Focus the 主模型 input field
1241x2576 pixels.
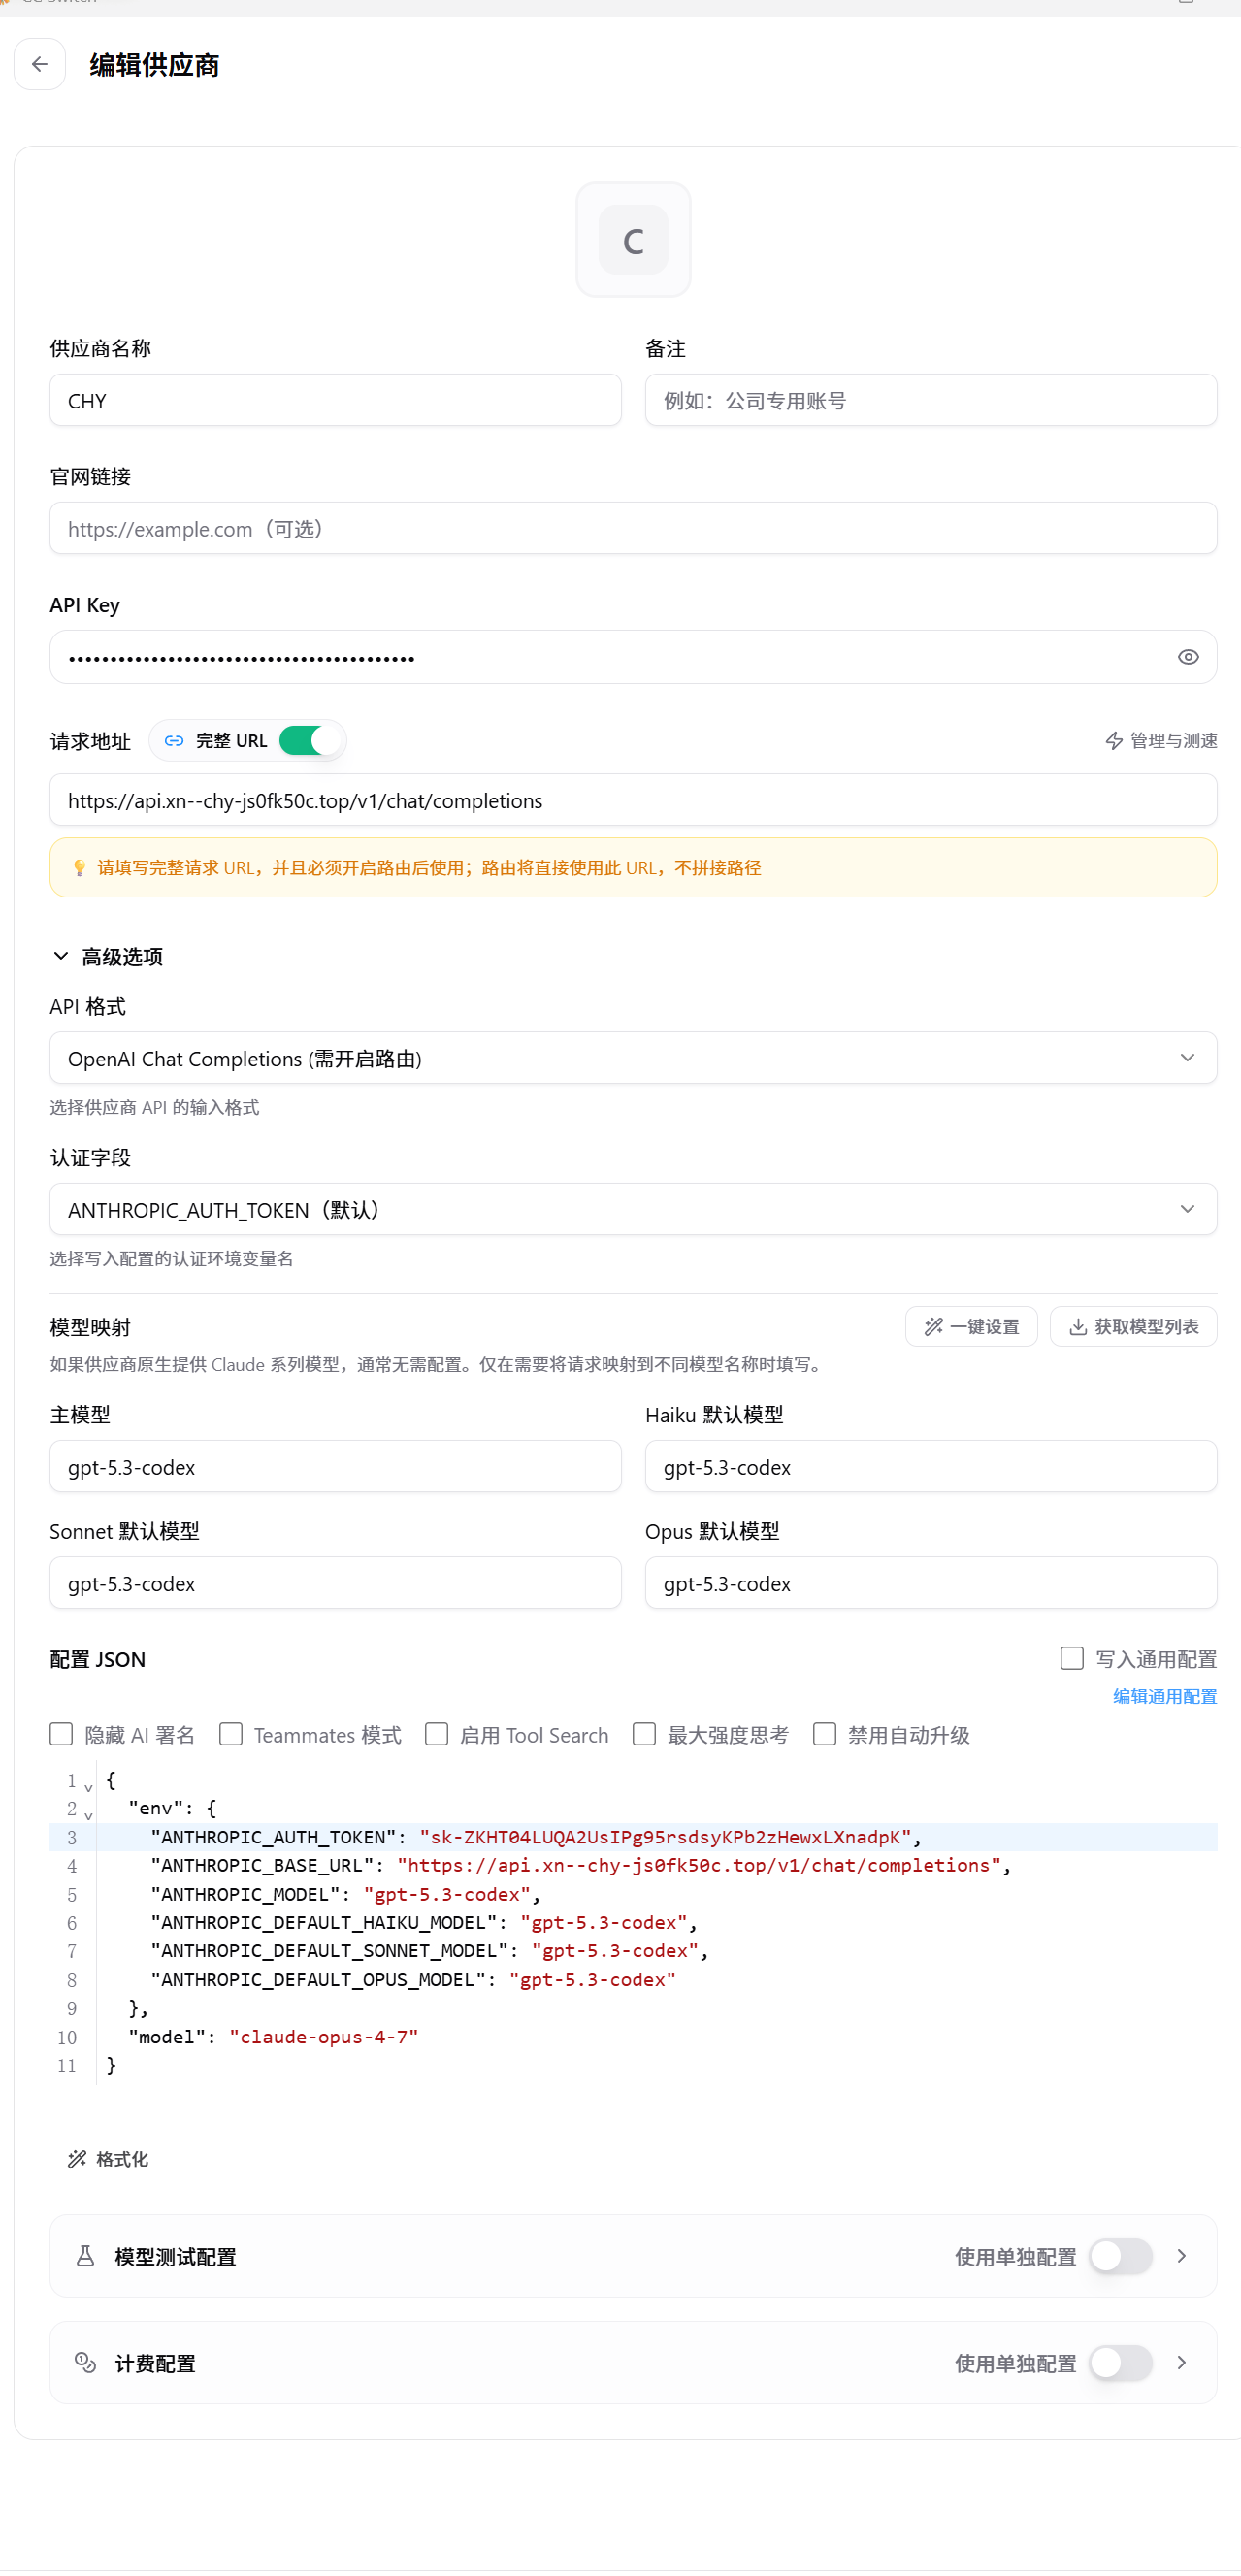pos(335,1467)
